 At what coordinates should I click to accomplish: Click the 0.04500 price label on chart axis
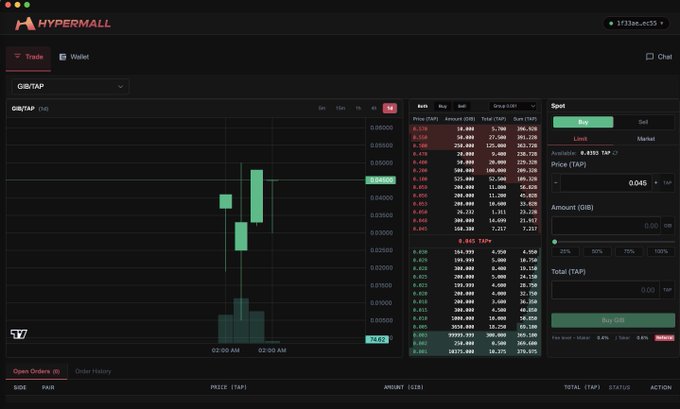pos(381,180)
